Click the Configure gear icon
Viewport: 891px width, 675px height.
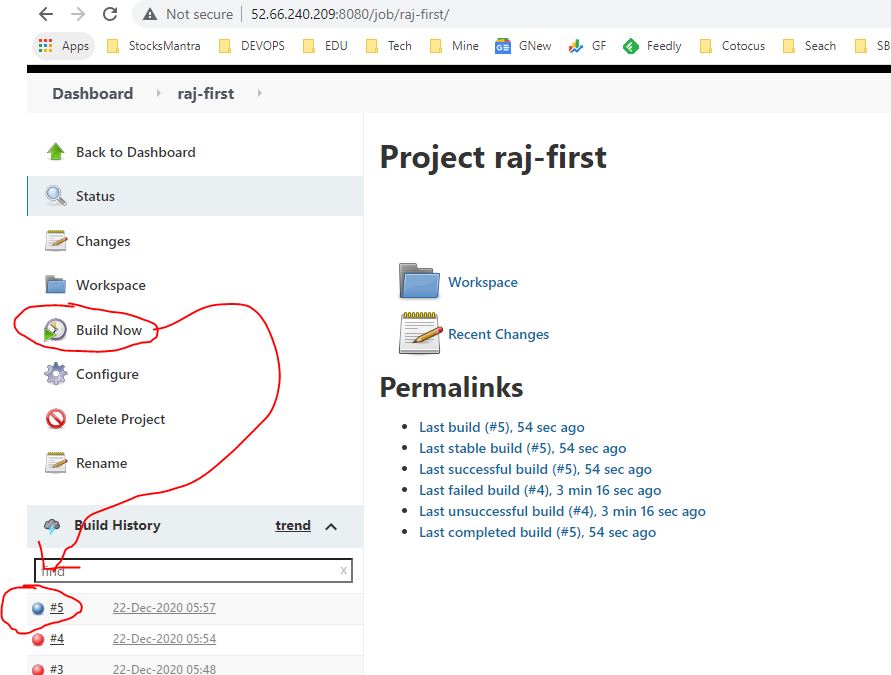56,374
